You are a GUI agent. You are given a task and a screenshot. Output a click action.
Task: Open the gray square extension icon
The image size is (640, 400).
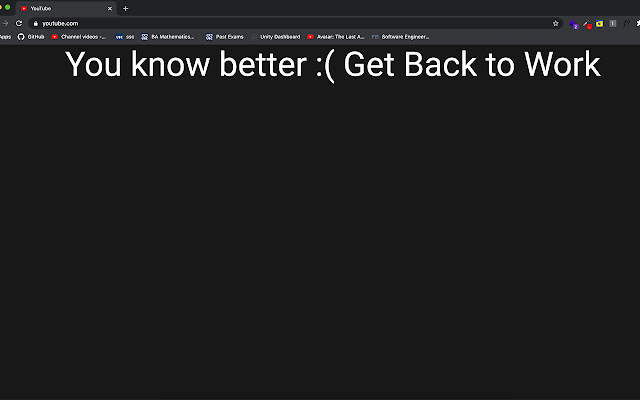tap(613, 24)
